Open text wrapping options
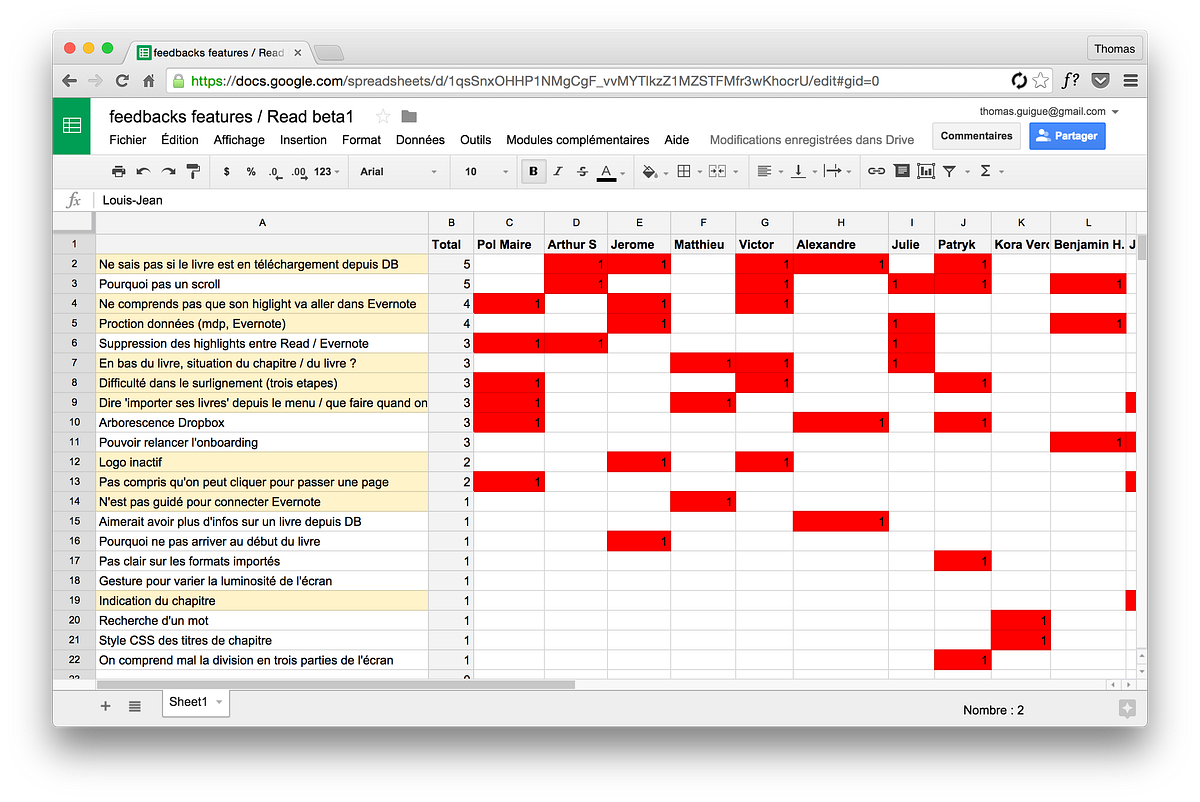The width and height of the screenshot is (1200, 802). click(x=836, y=172)
